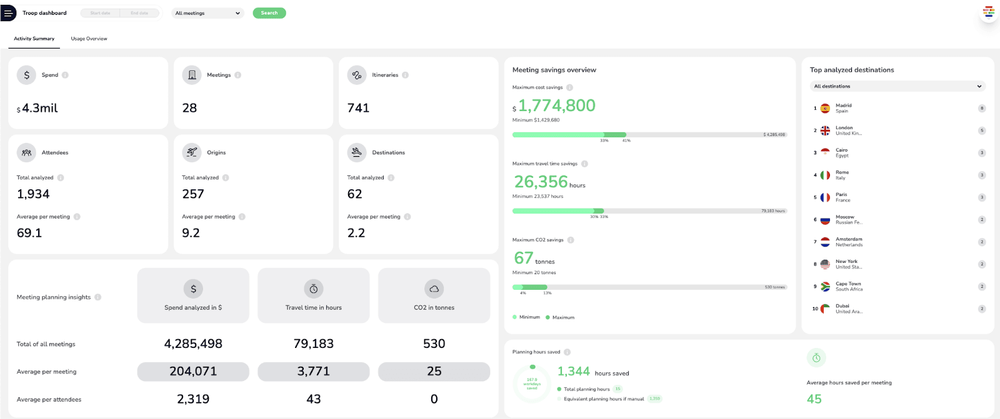The width and height of the screenshot is (1000, 419).
Task: Switch to the Usage Overview tab
Action: 89,38
